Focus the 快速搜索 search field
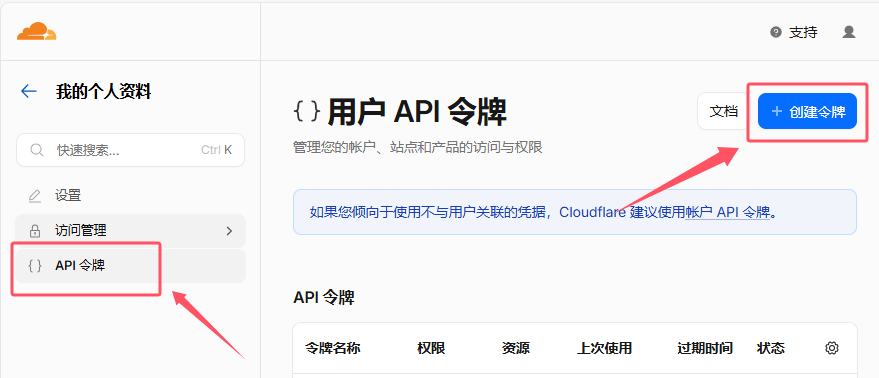This screenshot has width=879, height=378. pos(130,150)
